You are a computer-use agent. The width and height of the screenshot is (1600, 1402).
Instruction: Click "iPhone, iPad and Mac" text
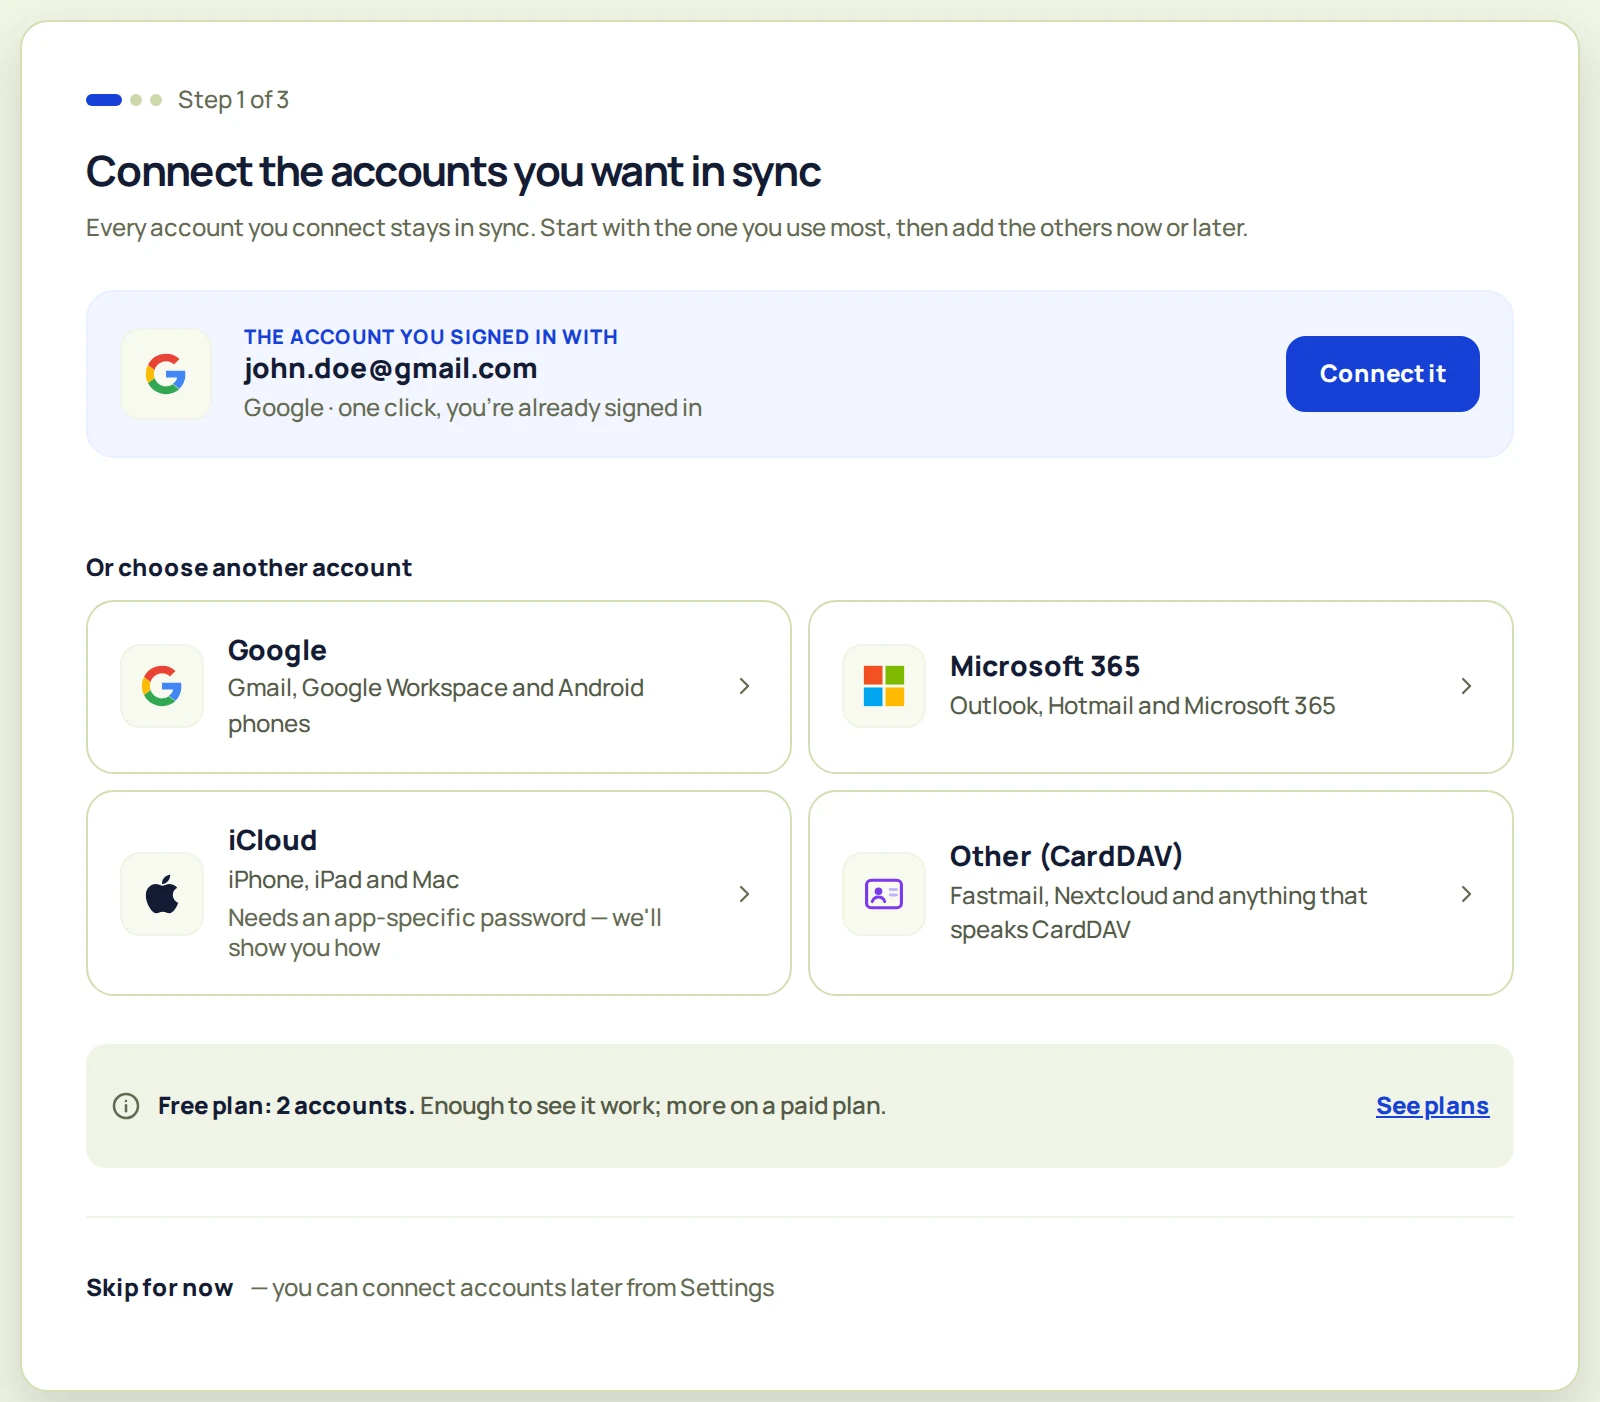click(x=343, y=880)
